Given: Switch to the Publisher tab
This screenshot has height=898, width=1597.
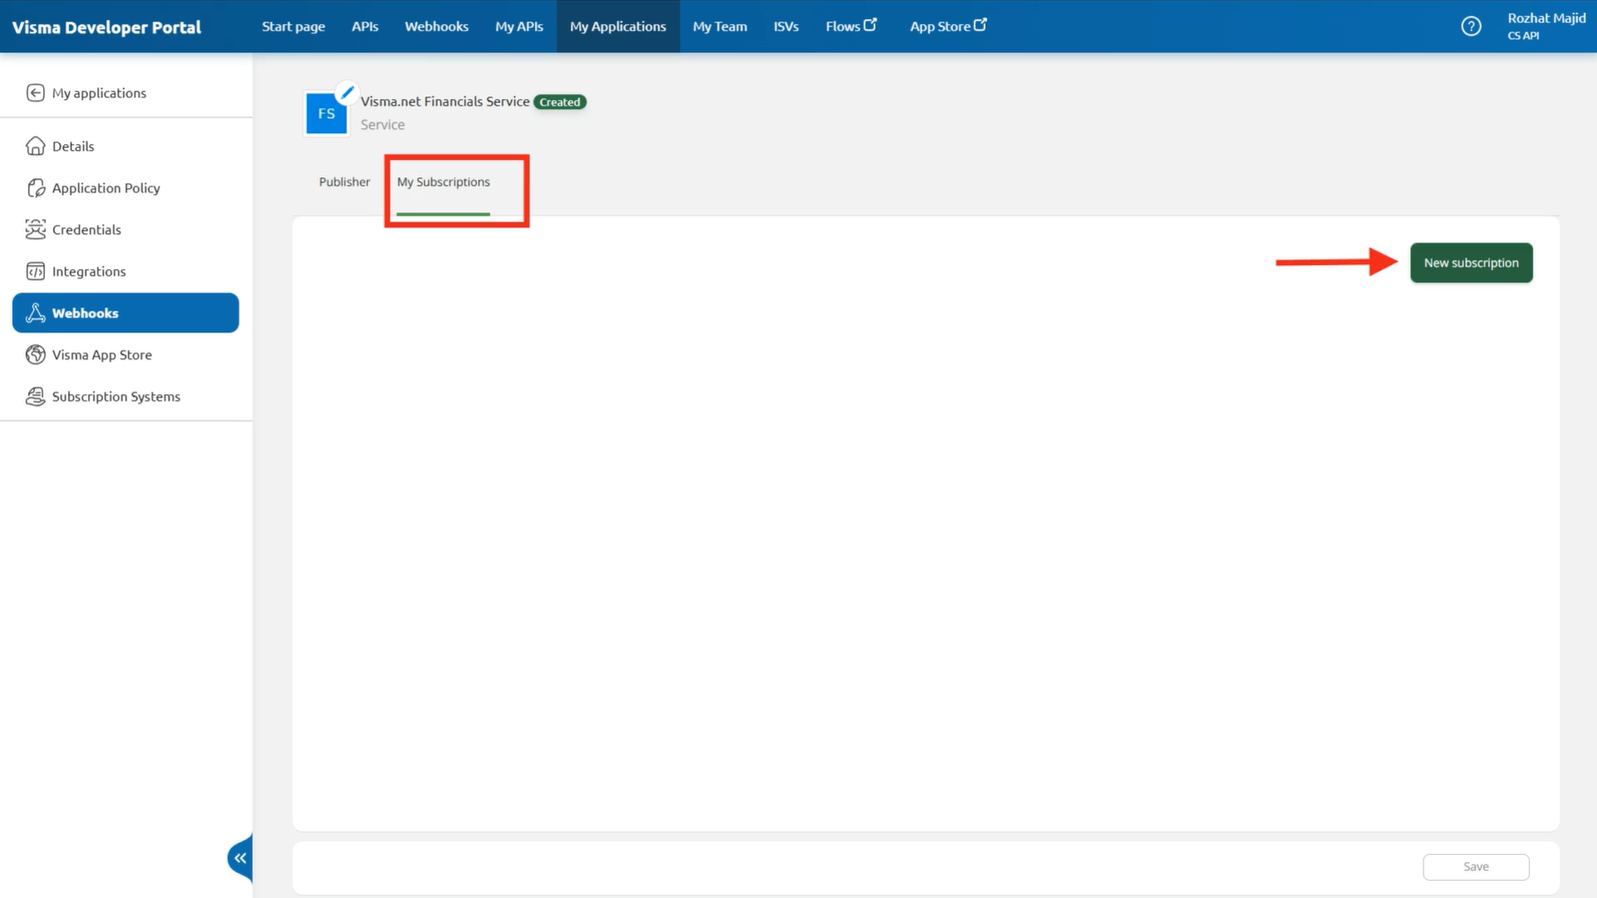Looking at the screenshot, I should point(344,182).
